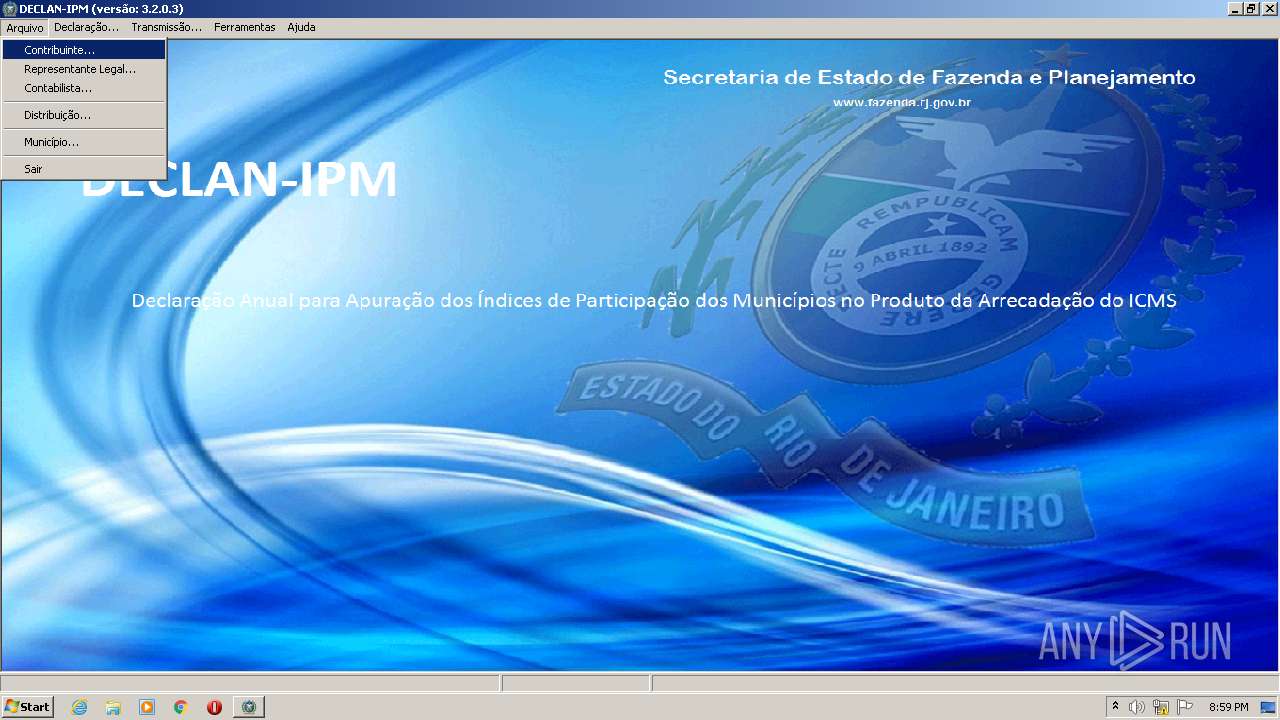The width and height of the screenshot is (1280, 720).
Task: Open the Contribuinte... menu entry
Action: (84, 50)
